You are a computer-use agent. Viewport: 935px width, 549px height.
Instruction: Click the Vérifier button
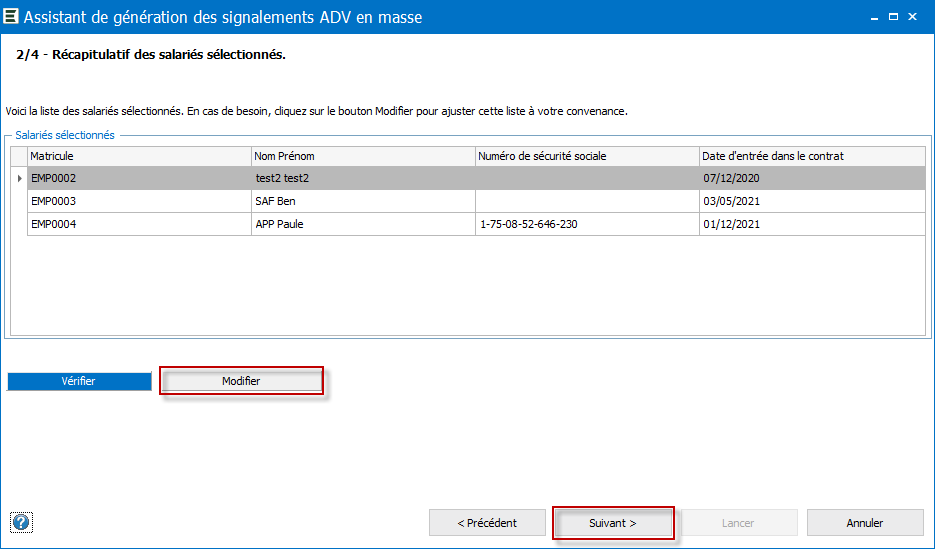pos(79,381)
